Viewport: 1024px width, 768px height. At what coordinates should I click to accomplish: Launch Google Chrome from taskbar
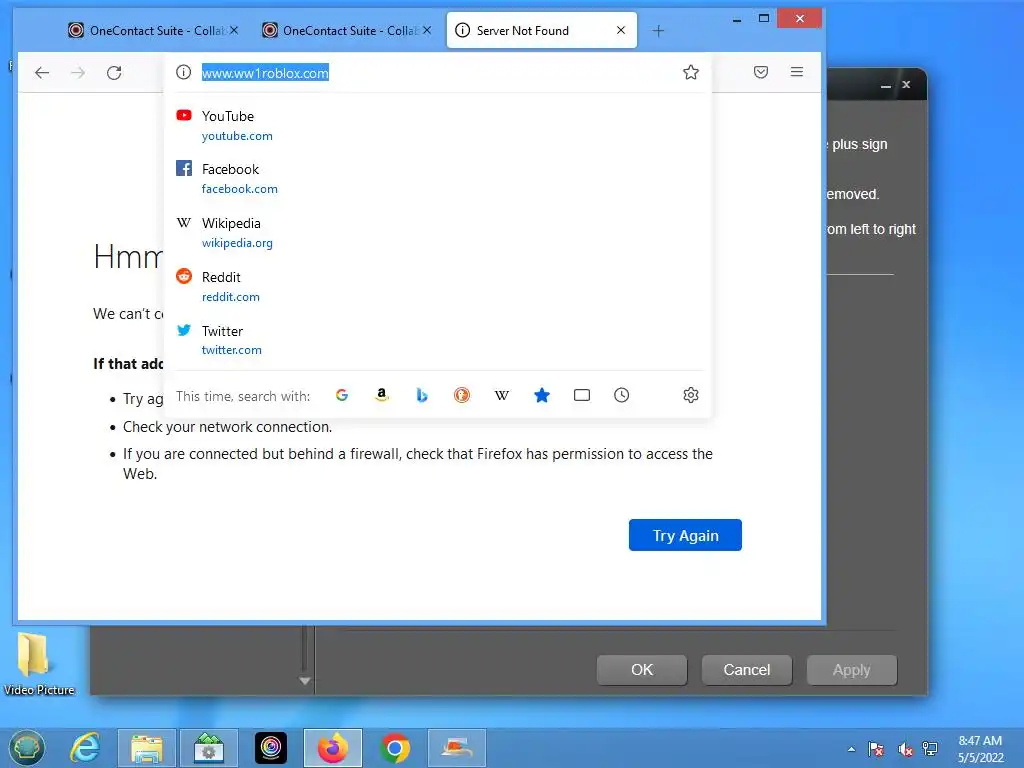point(394,748)
